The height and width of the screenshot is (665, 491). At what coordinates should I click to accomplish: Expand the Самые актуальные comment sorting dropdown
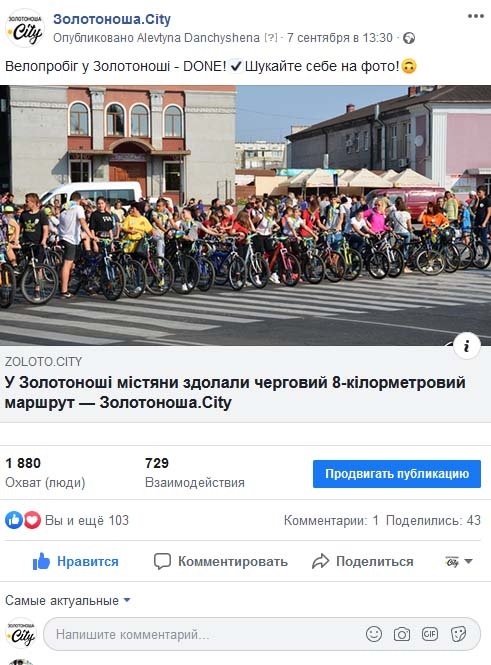[68, 601]
